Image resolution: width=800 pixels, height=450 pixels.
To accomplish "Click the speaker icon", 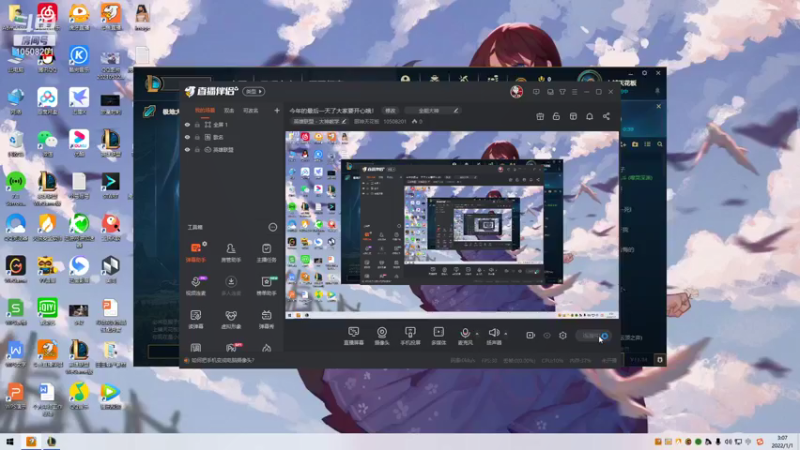I will click(493, 333).
